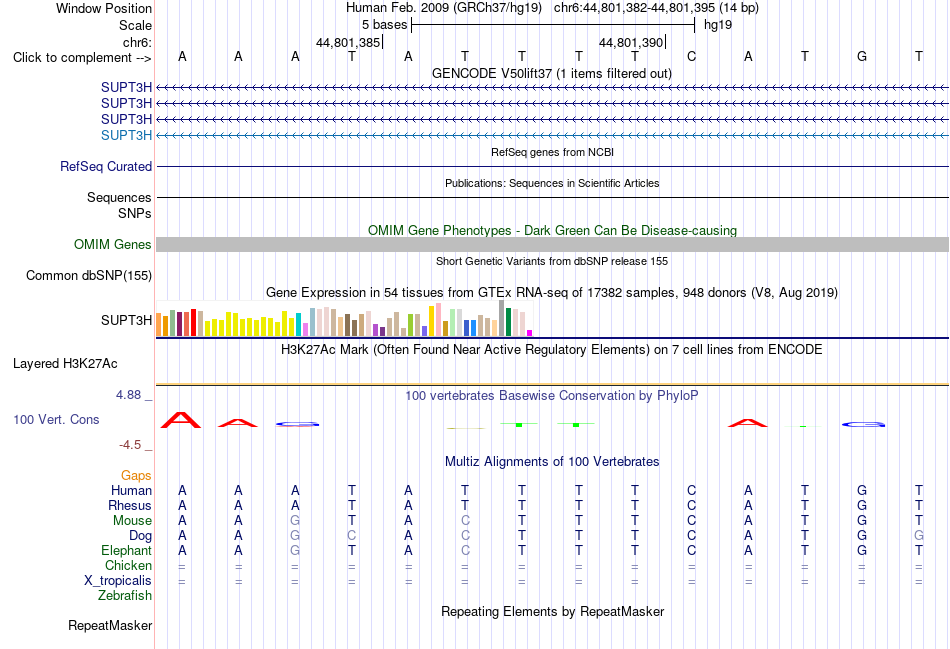Click tallest red A in PhyloP track
Image resolution: width=950 pixels, height=649 pixels.
pyautogui.click(x=181, y=420)
